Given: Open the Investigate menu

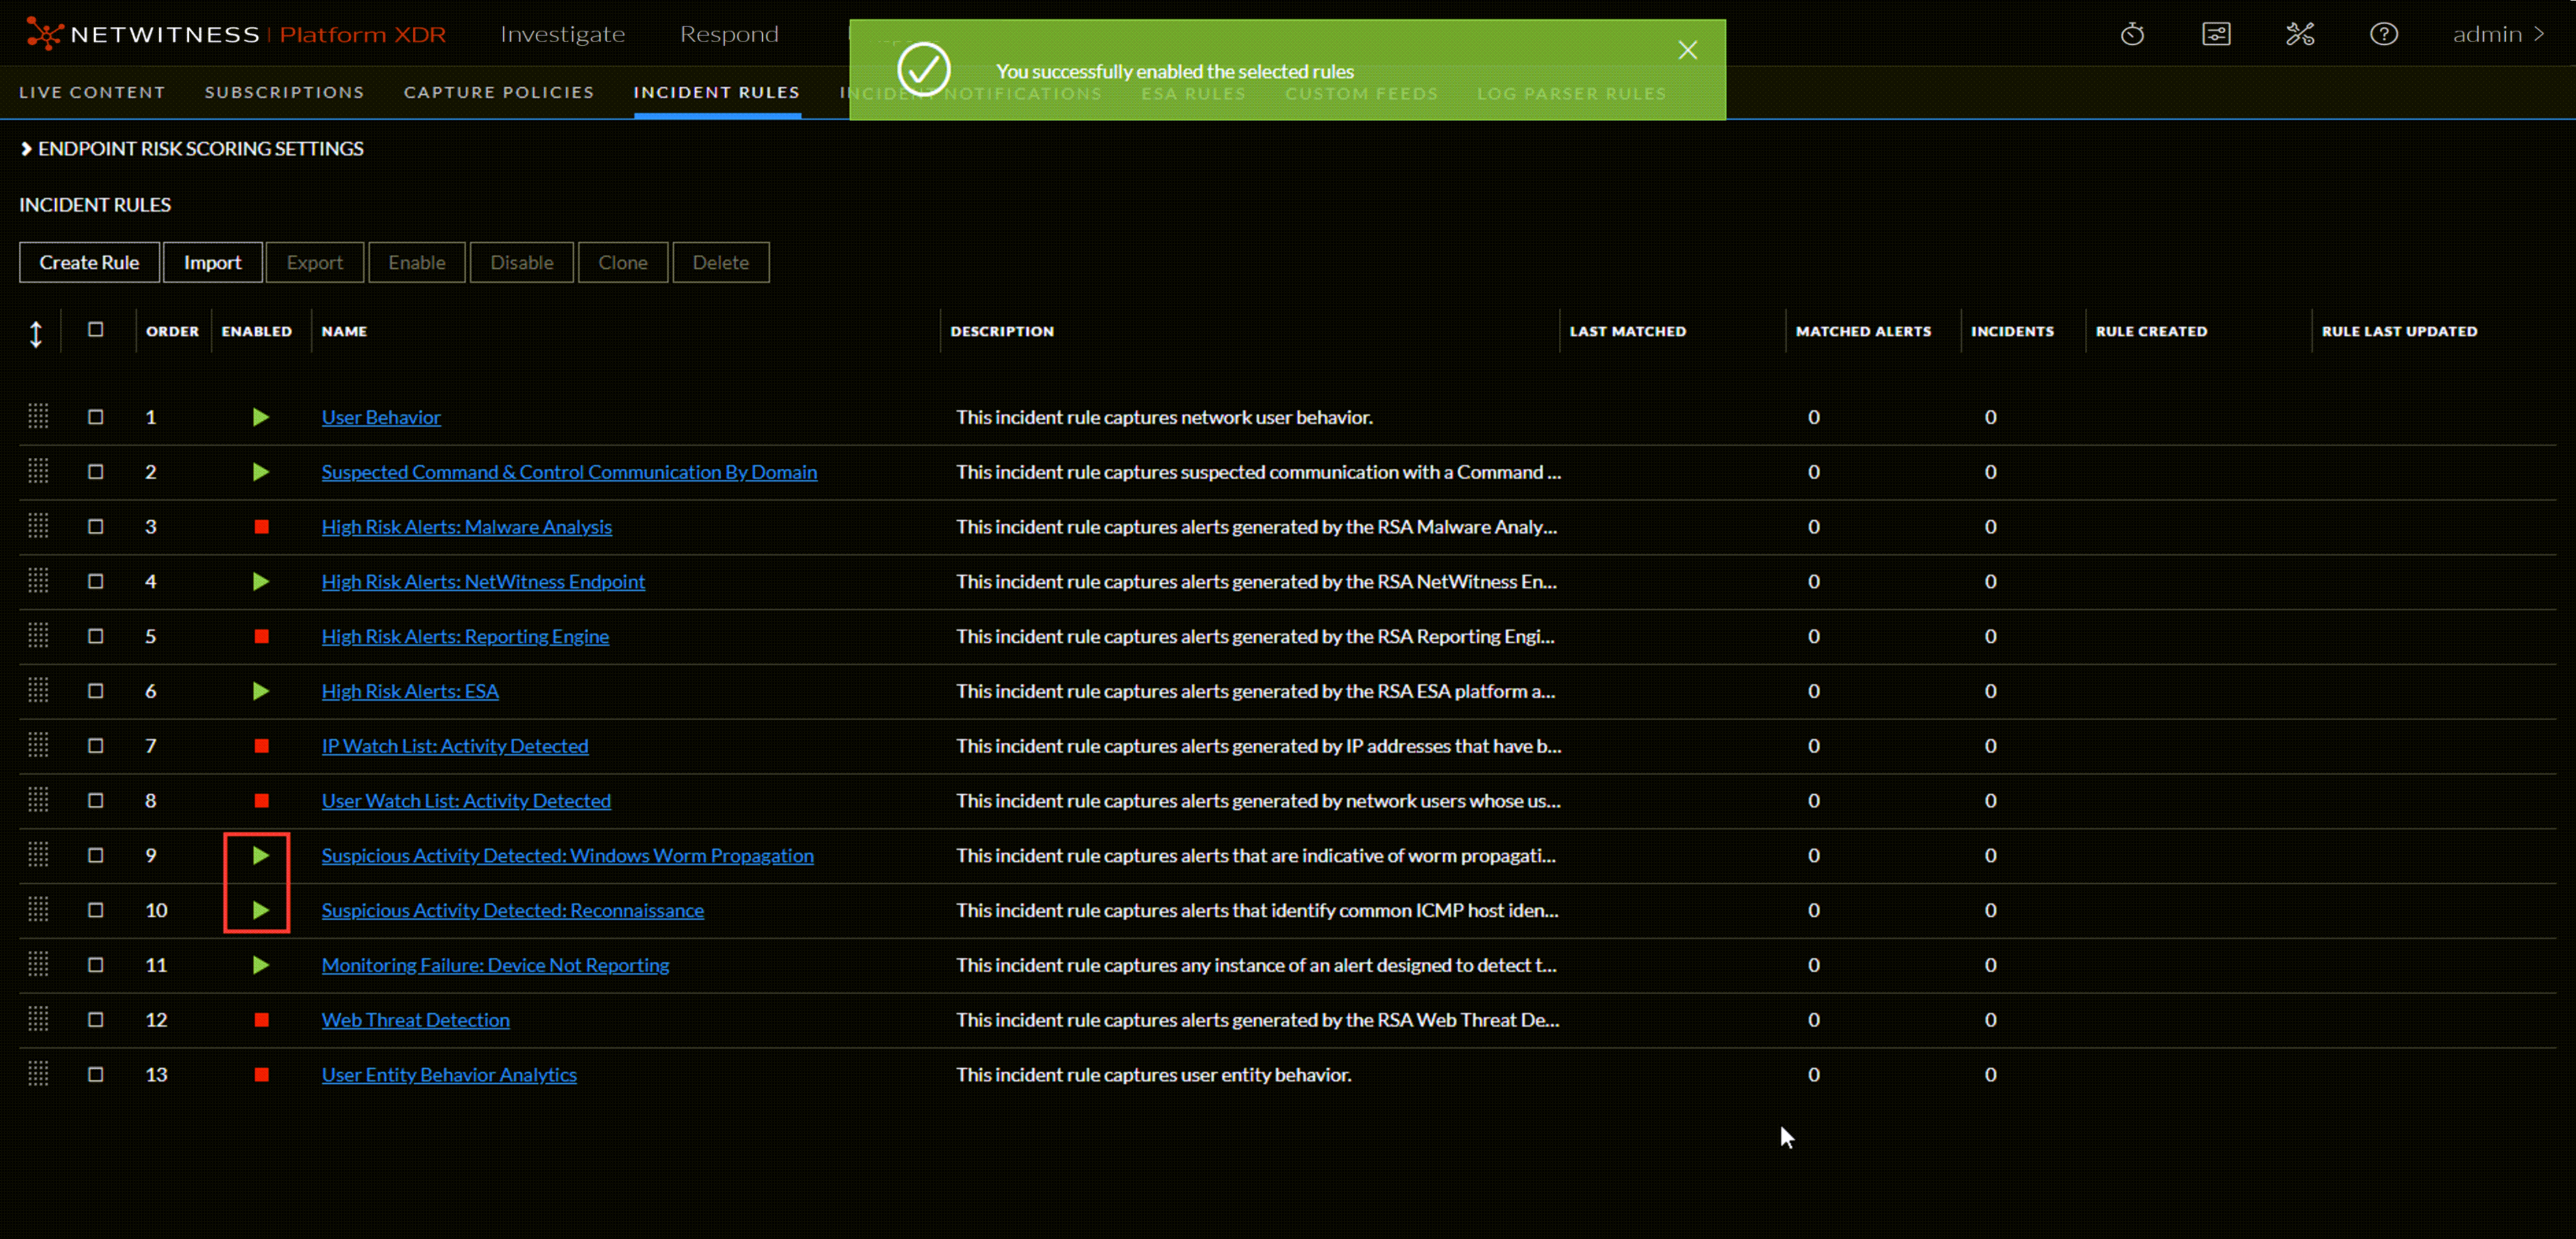Looking at the screenshot, I should 562,34.
